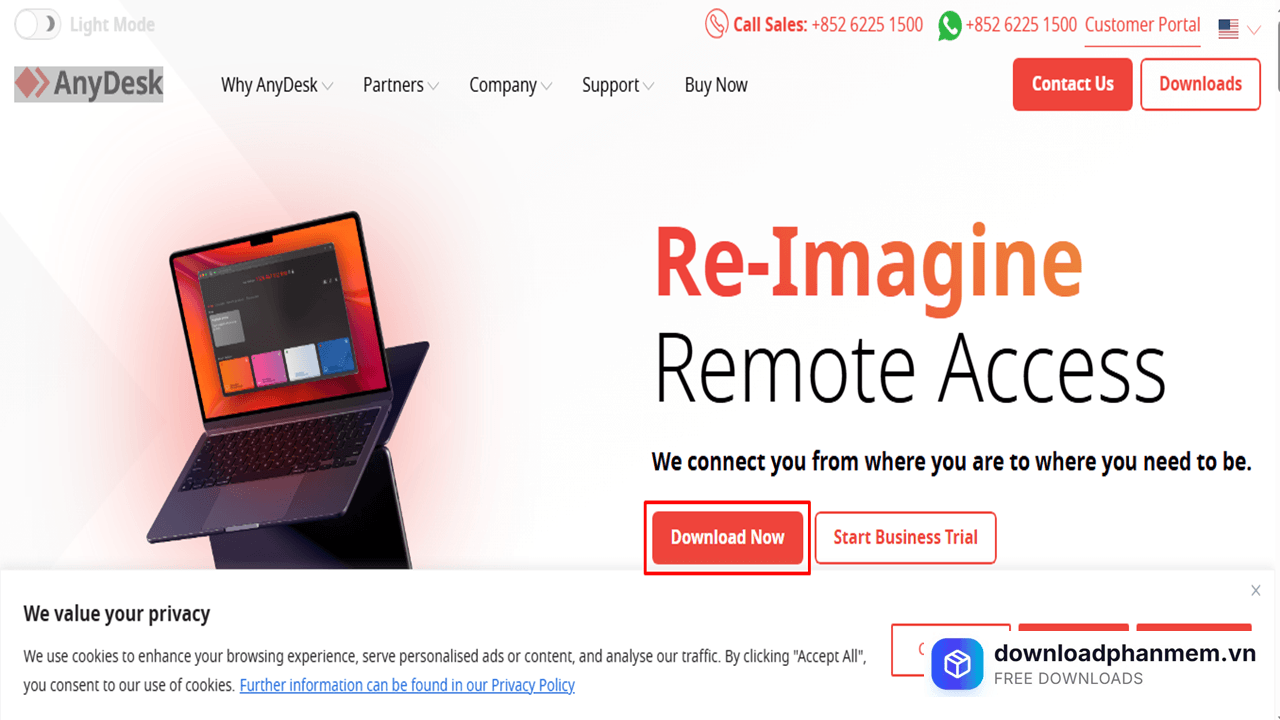Click Start Business Trial button
The image size is (1280, 720).
905,538
